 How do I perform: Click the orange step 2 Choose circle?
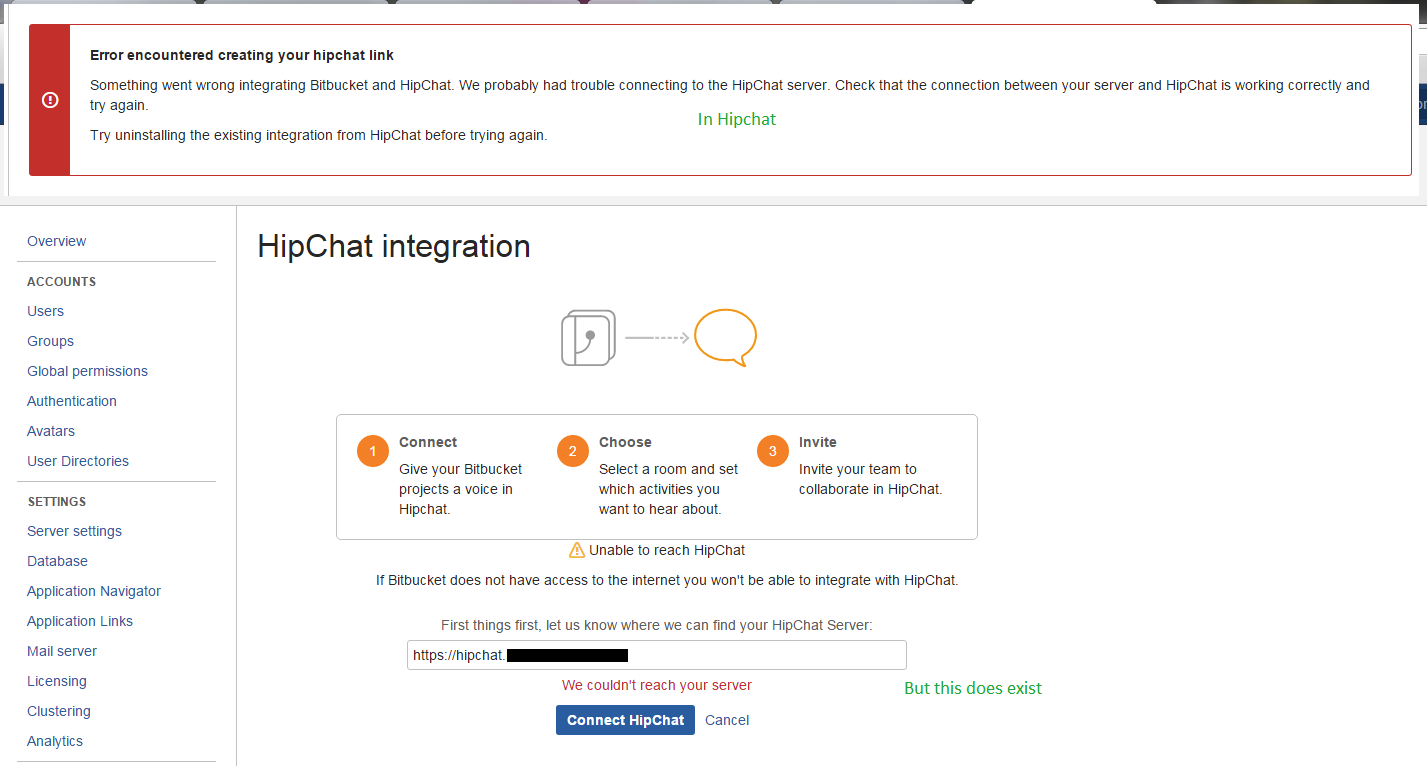(573, 451)
